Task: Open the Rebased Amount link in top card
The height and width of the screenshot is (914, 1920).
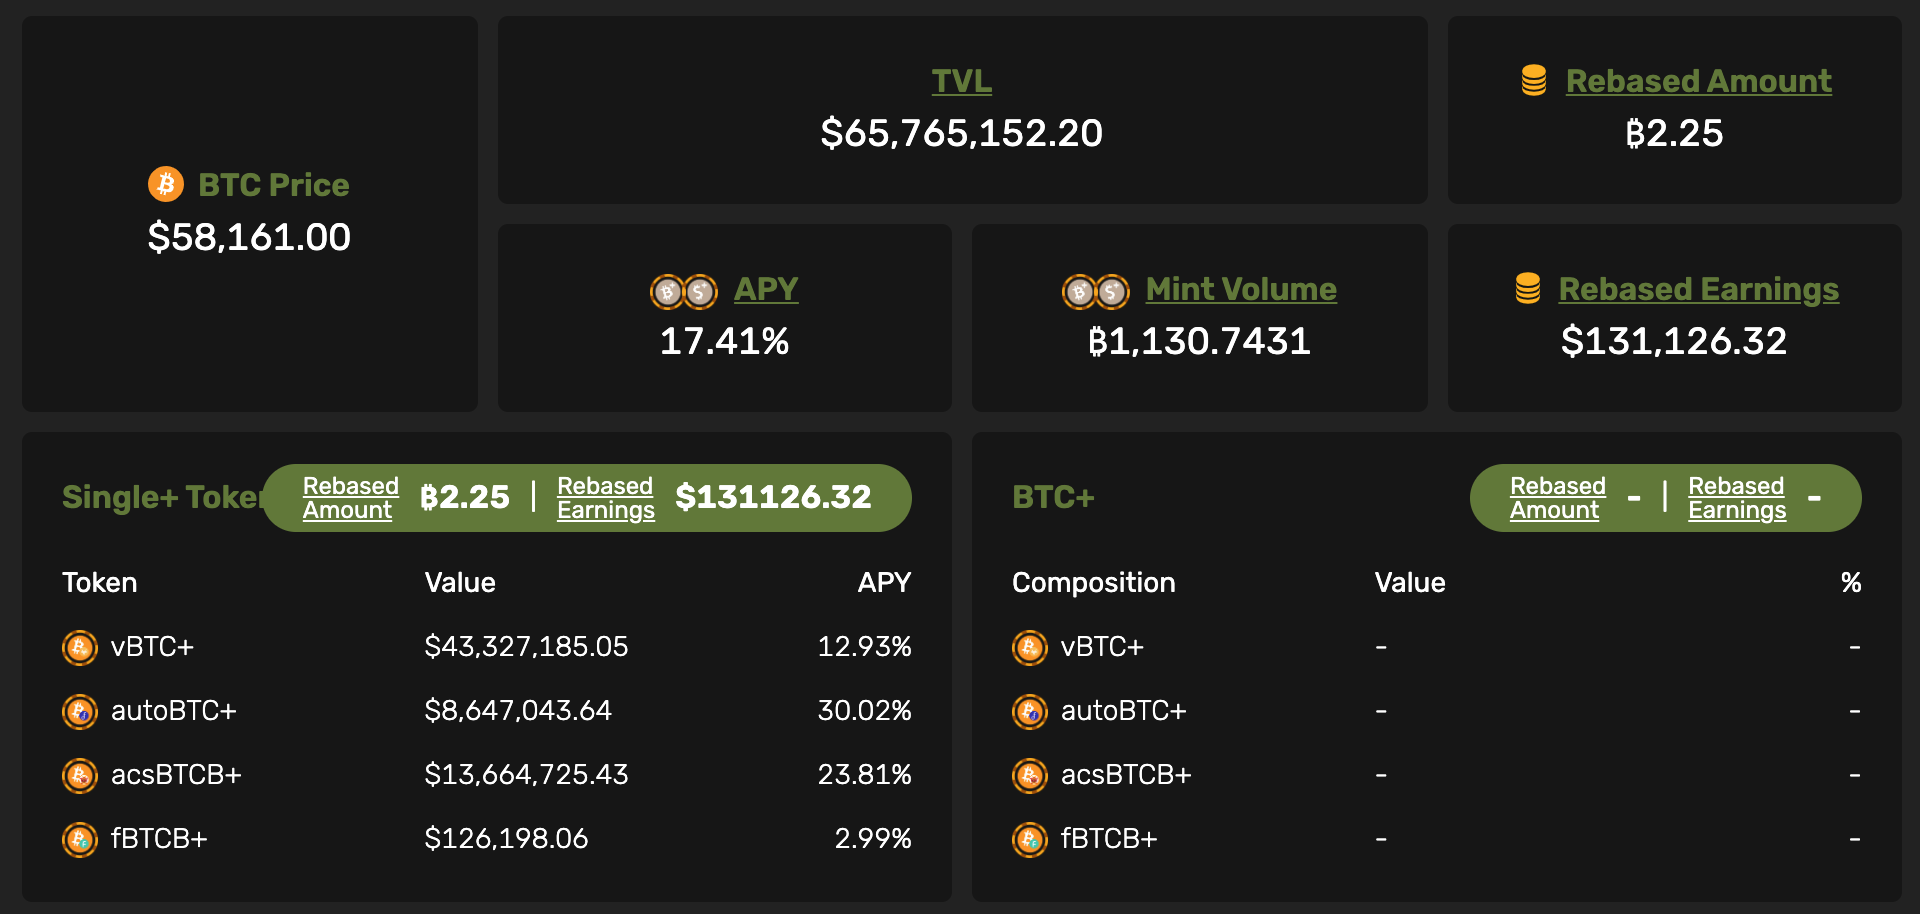Action: [x=1698, y=81]
